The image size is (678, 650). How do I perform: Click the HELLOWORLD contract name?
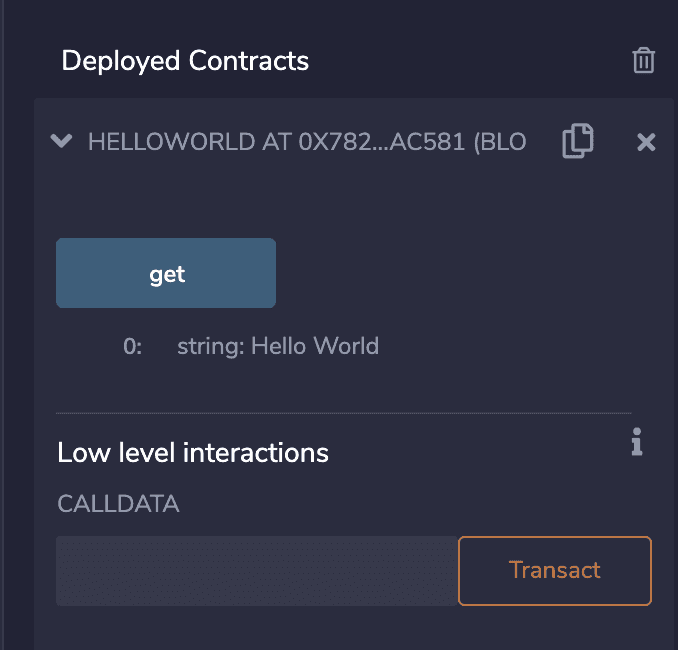click(172, 142)
